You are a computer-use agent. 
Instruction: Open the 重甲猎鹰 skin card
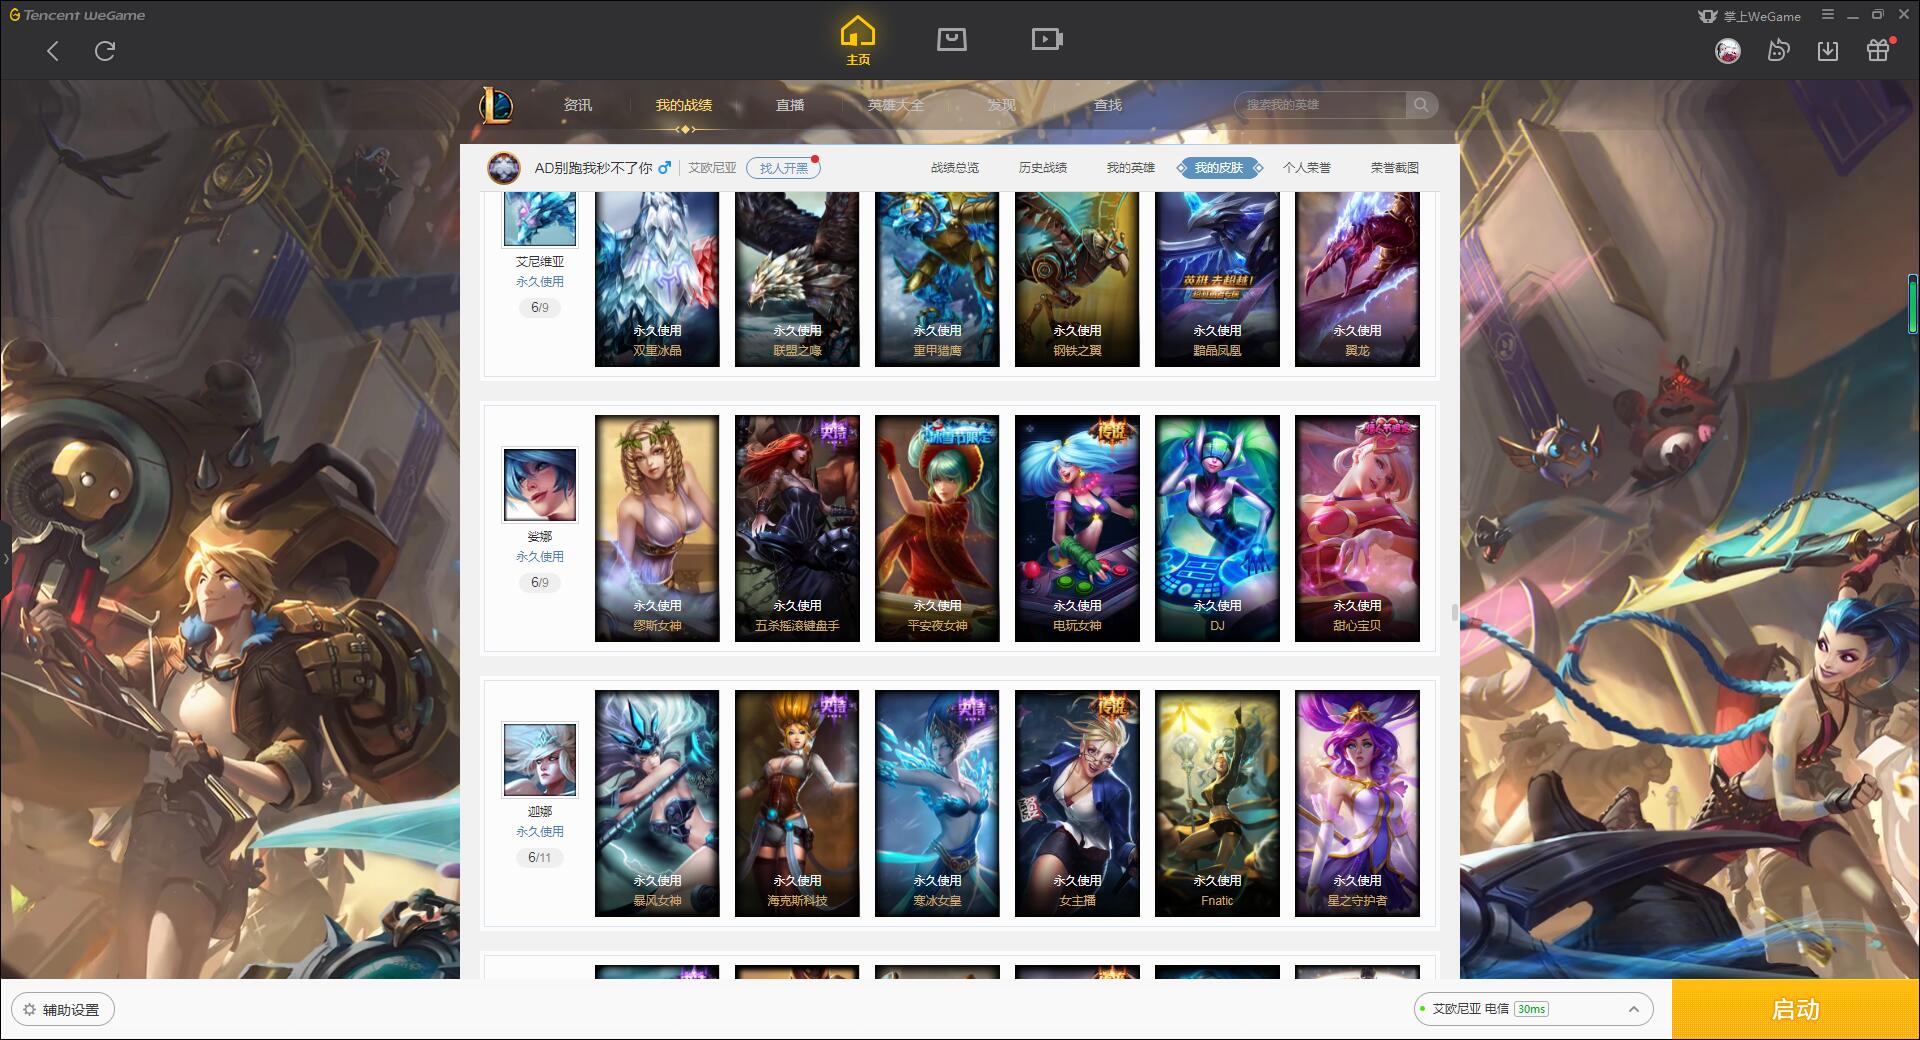[x=937, y=279]
